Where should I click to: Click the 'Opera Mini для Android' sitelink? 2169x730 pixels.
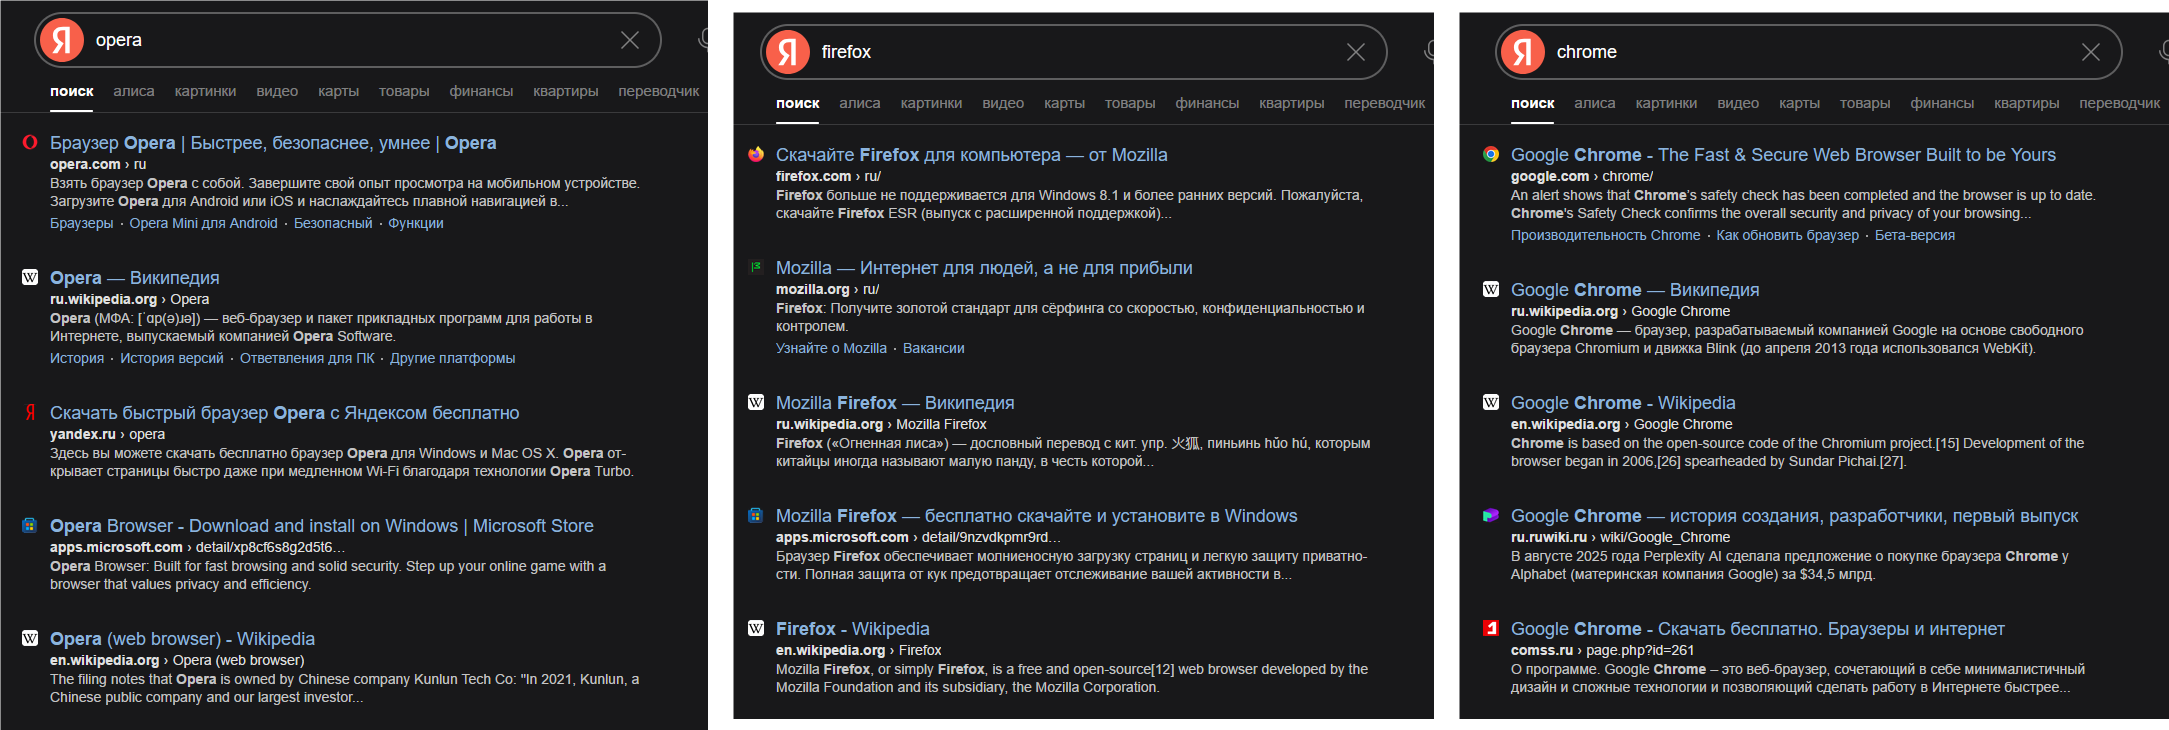pyautogui.click(x=203, y=223)
